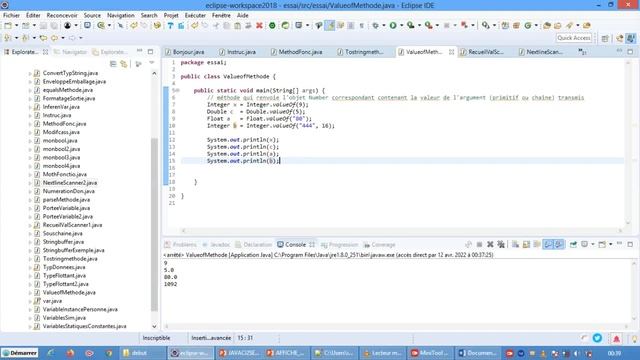
Task: Click the Clear Console icon
Action: [516, 244]
